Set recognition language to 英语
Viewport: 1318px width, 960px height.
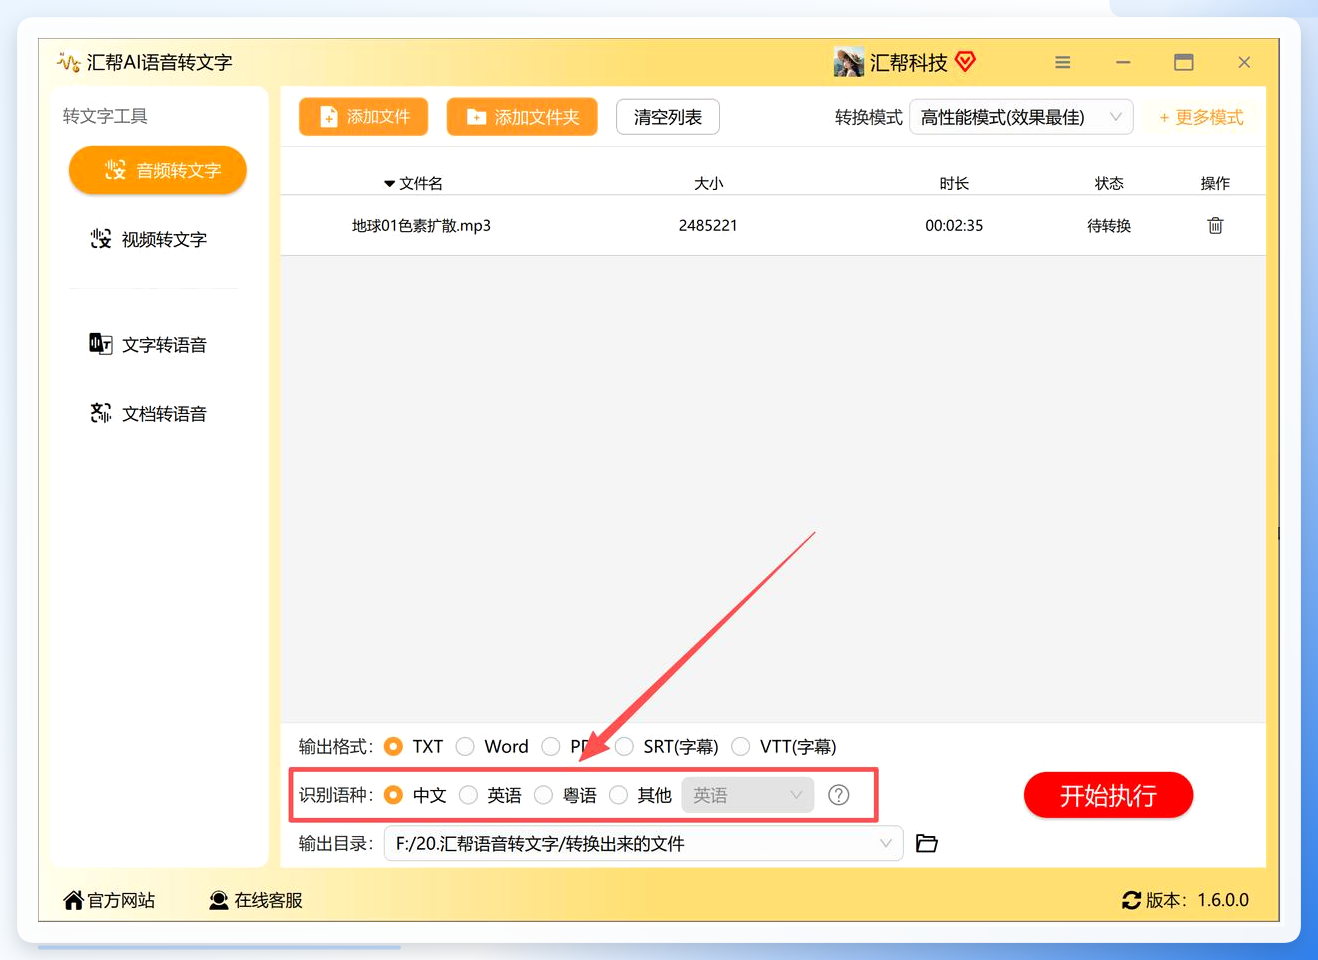click(468, 795)
